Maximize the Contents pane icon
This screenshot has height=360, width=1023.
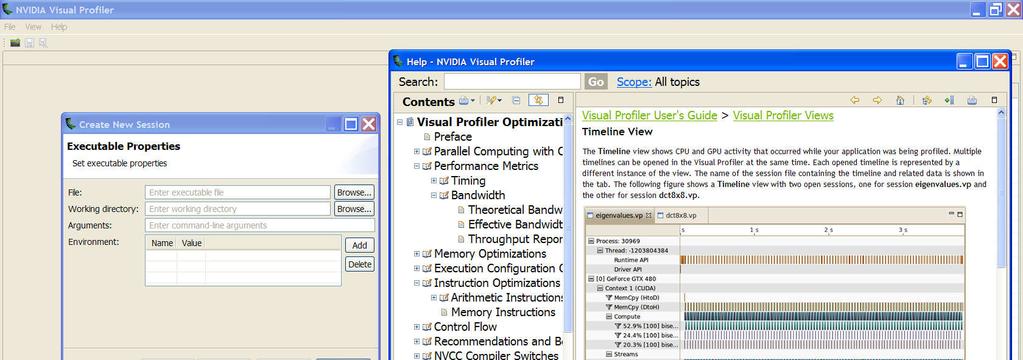coord(560,100)
